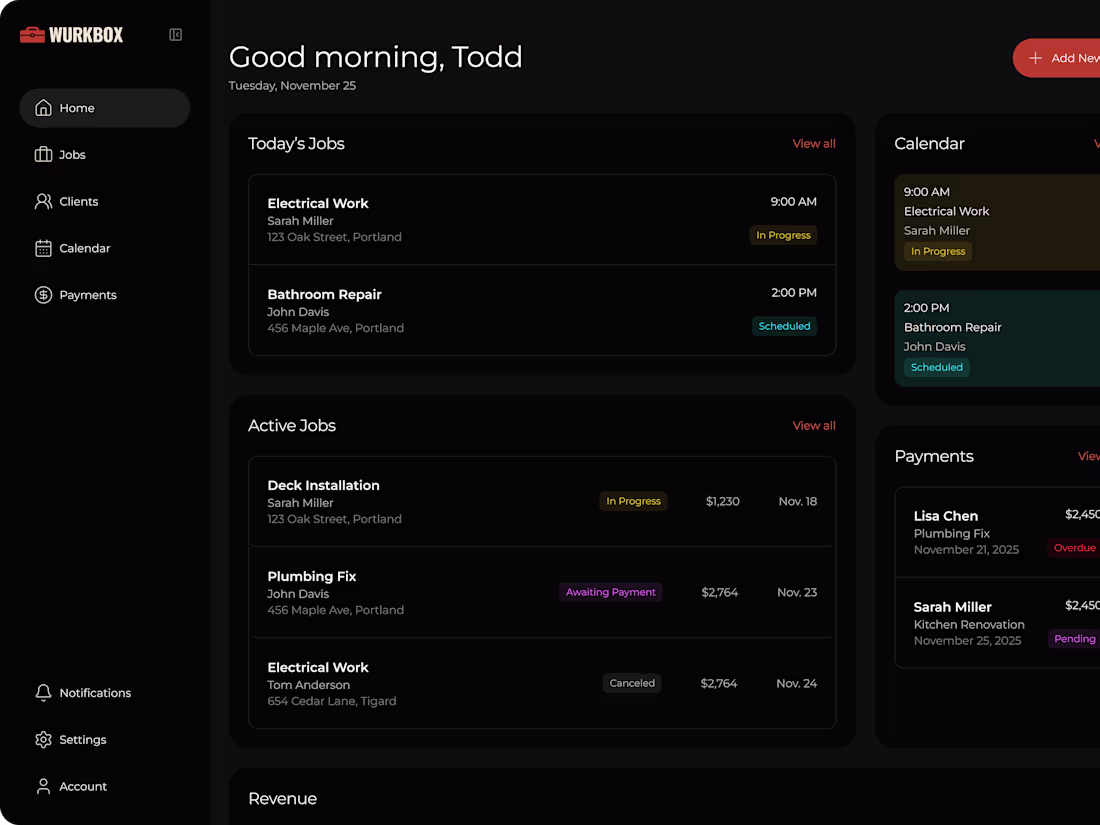Collapse the sidebar with the panel icon
1100x825 pixels.
[x=175, y=34]
